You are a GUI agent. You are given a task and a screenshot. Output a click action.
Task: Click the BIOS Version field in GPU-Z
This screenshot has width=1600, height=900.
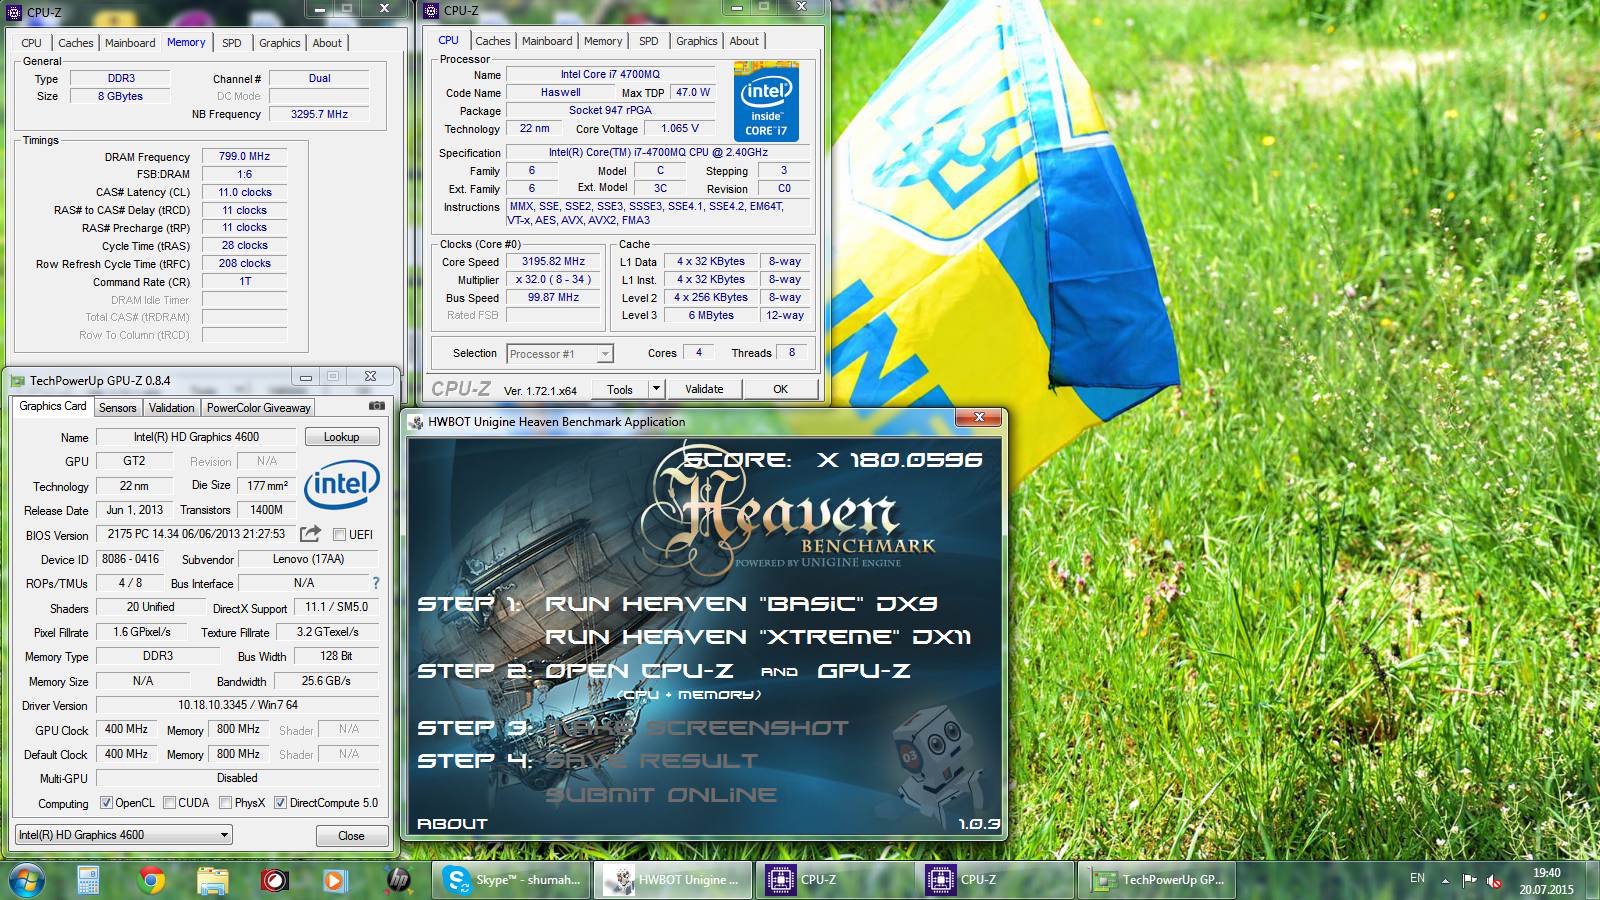tap(196, 534)
